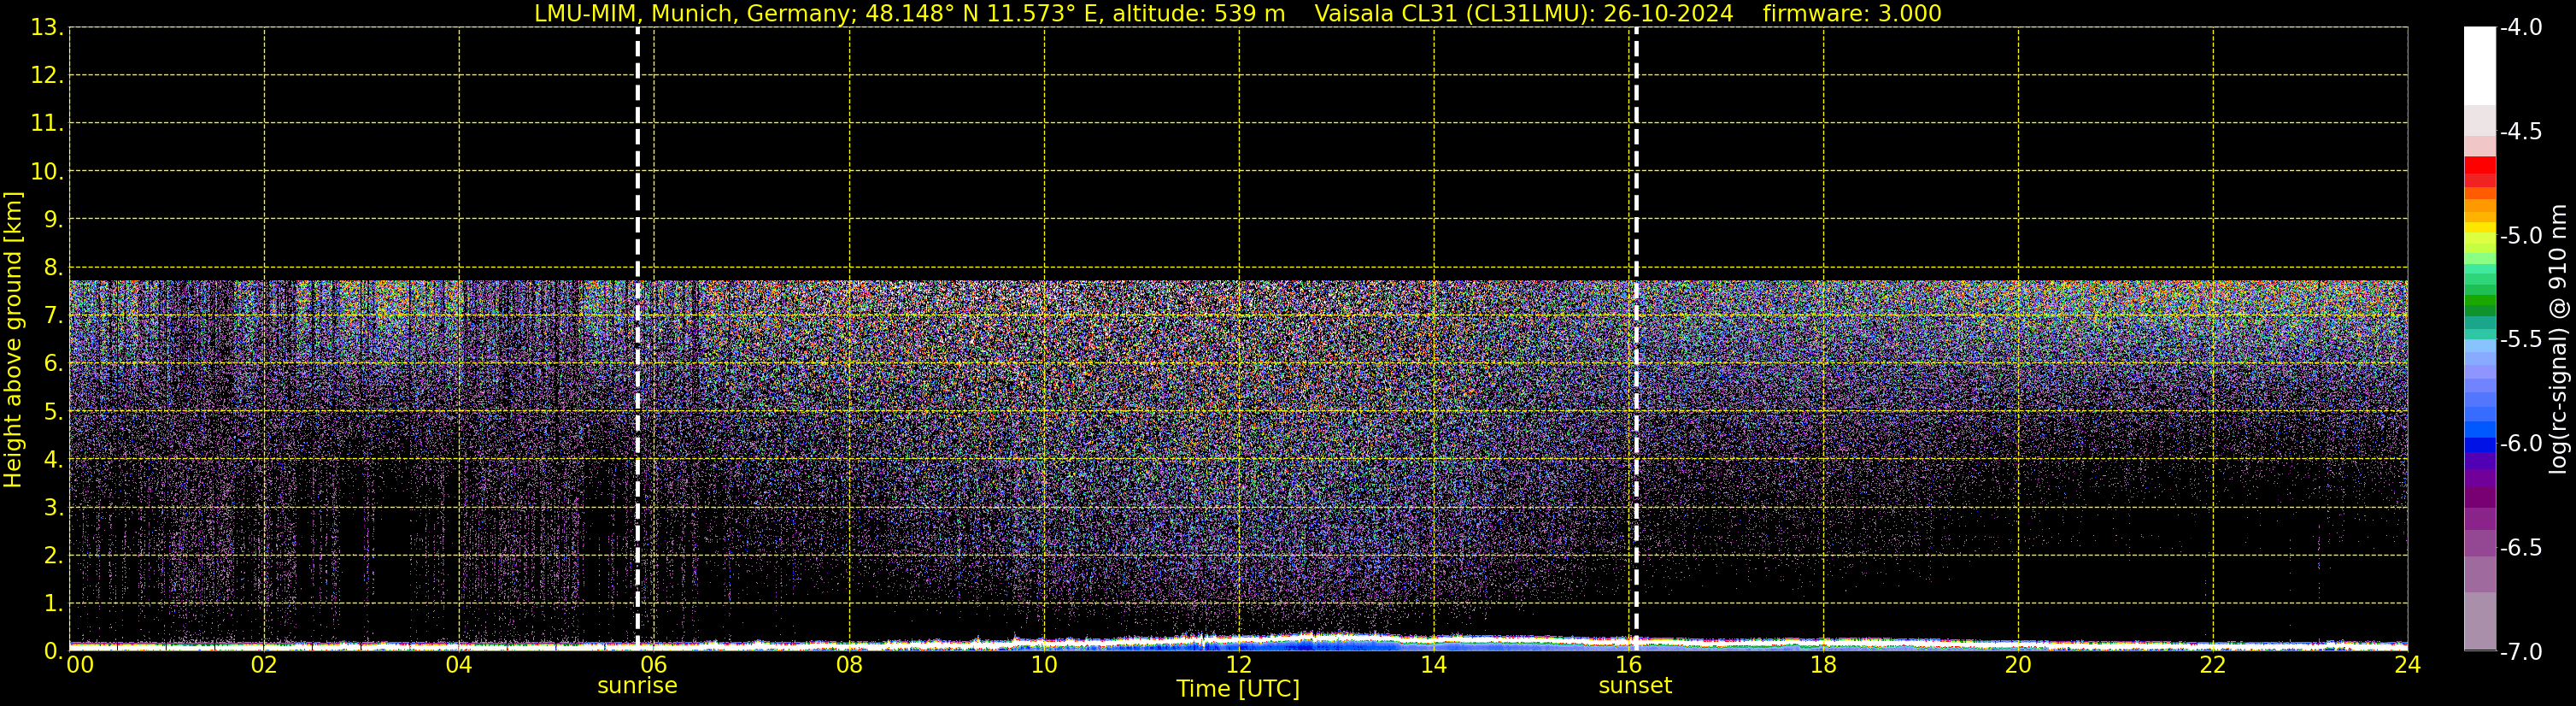
Task: Click the 22 tick on the time axis
Action: coord(2213,665)
